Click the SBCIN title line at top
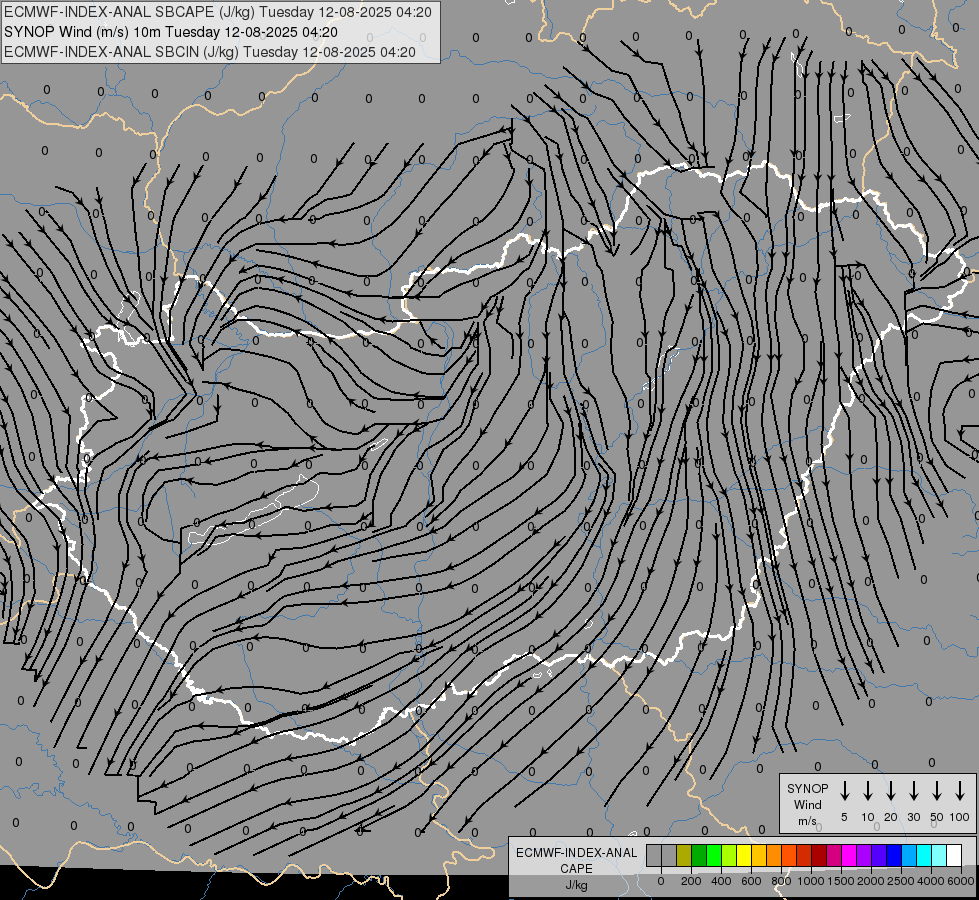Viewport: 979px width, 900px height. click(210, 52)
